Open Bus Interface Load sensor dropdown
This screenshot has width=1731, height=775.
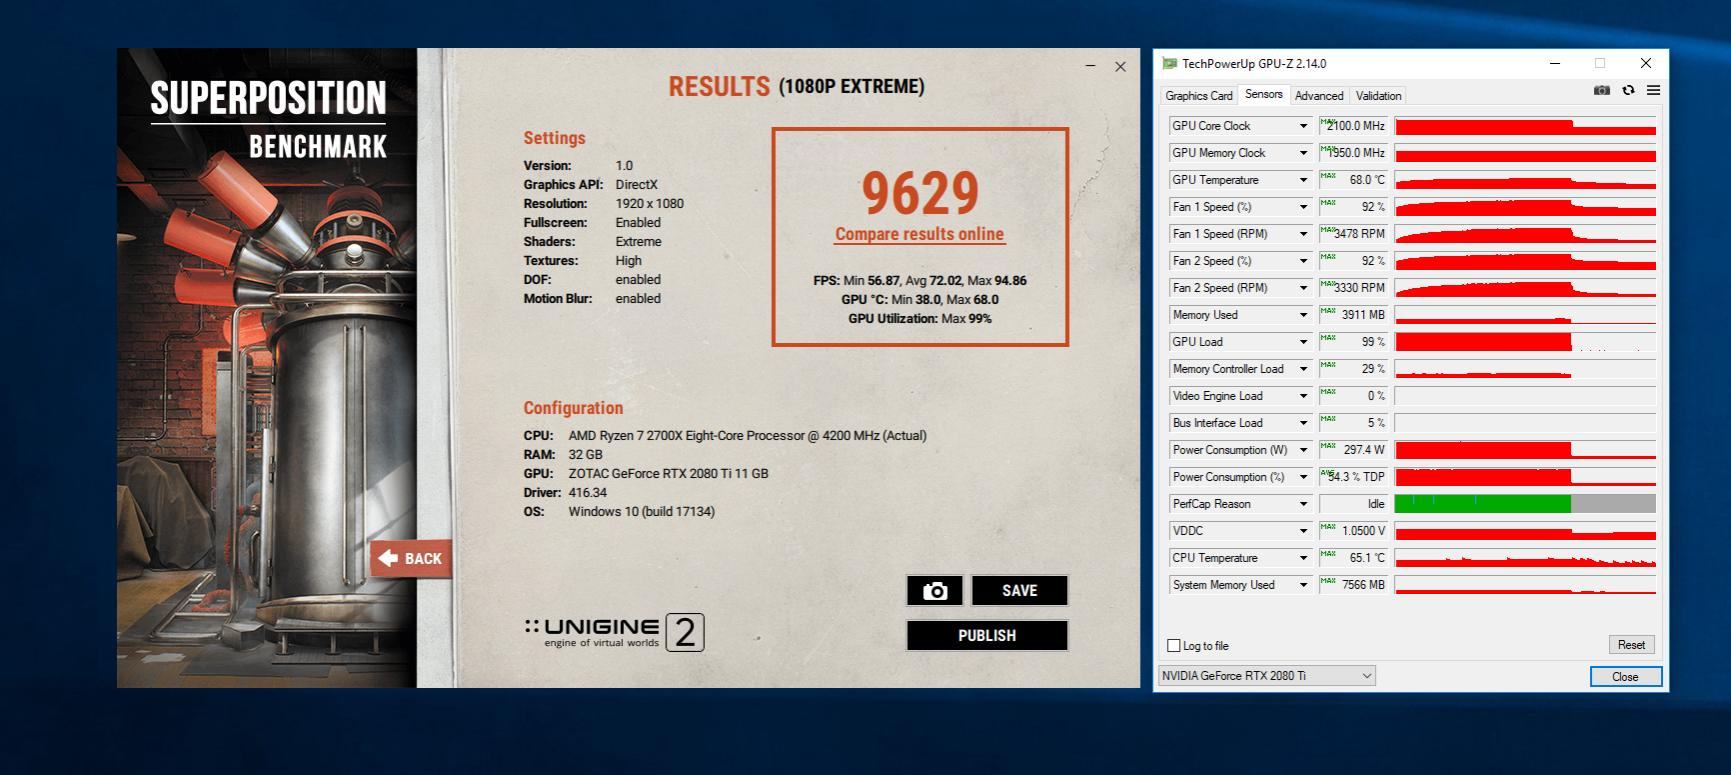click(1303, 423)
